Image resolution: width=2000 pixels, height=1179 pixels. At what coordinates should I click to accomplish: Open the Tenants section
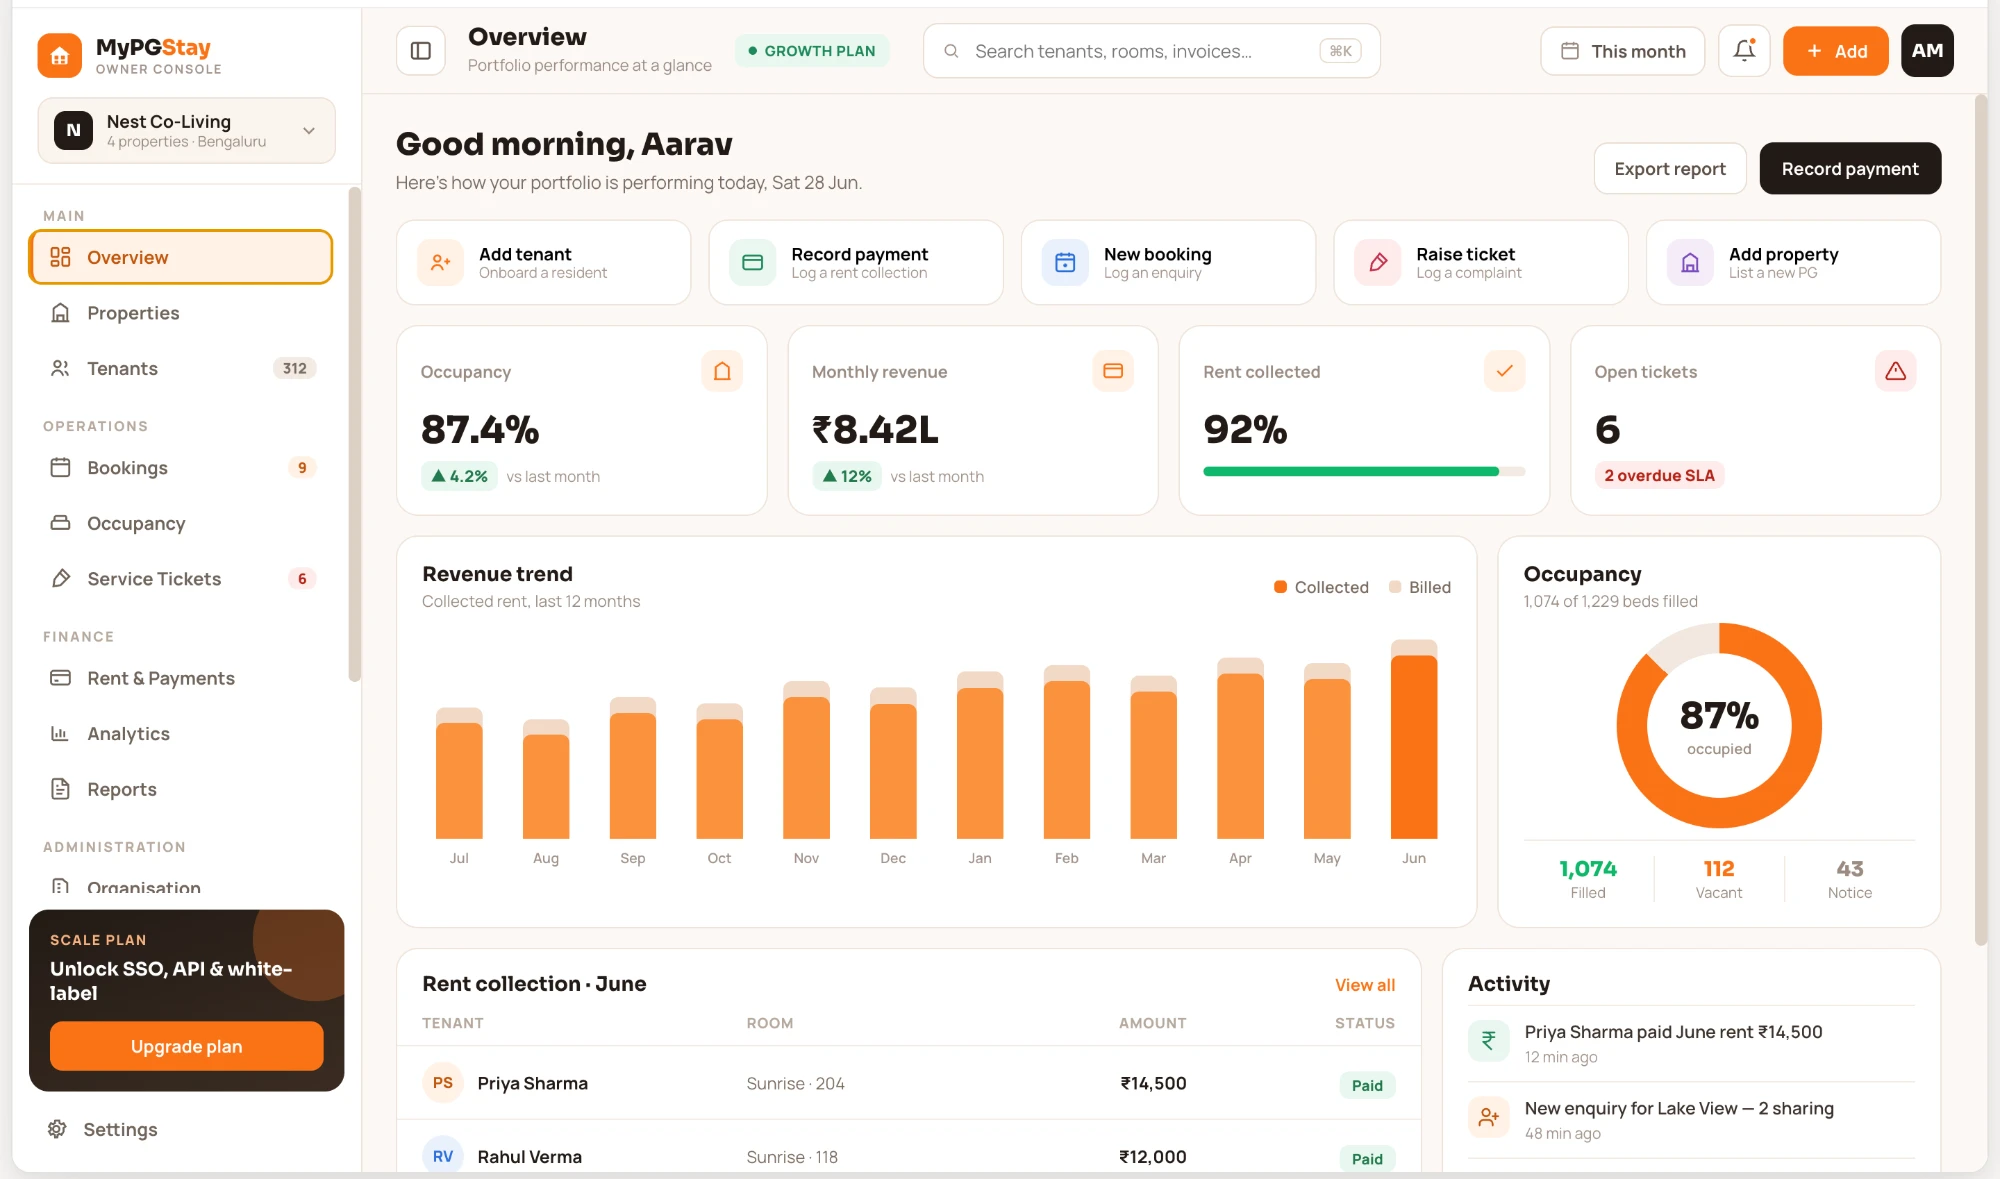point(180,368)
